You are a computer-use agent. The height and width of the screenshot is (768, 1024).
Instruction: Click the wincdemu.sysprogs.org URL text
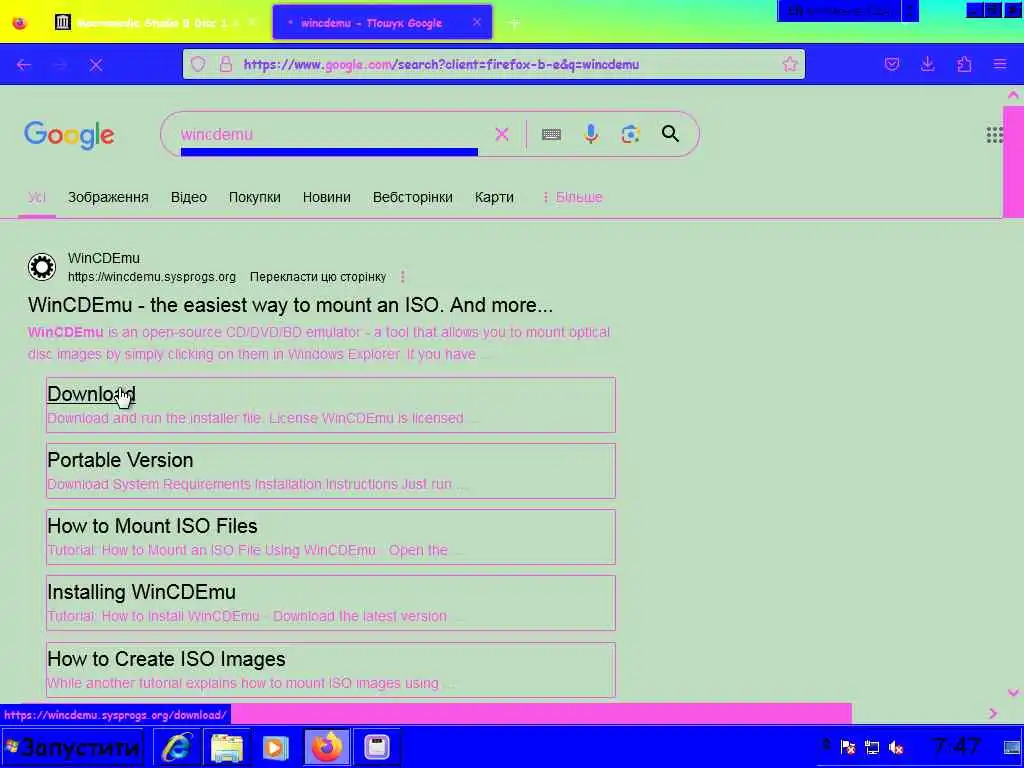pos(152,277)
